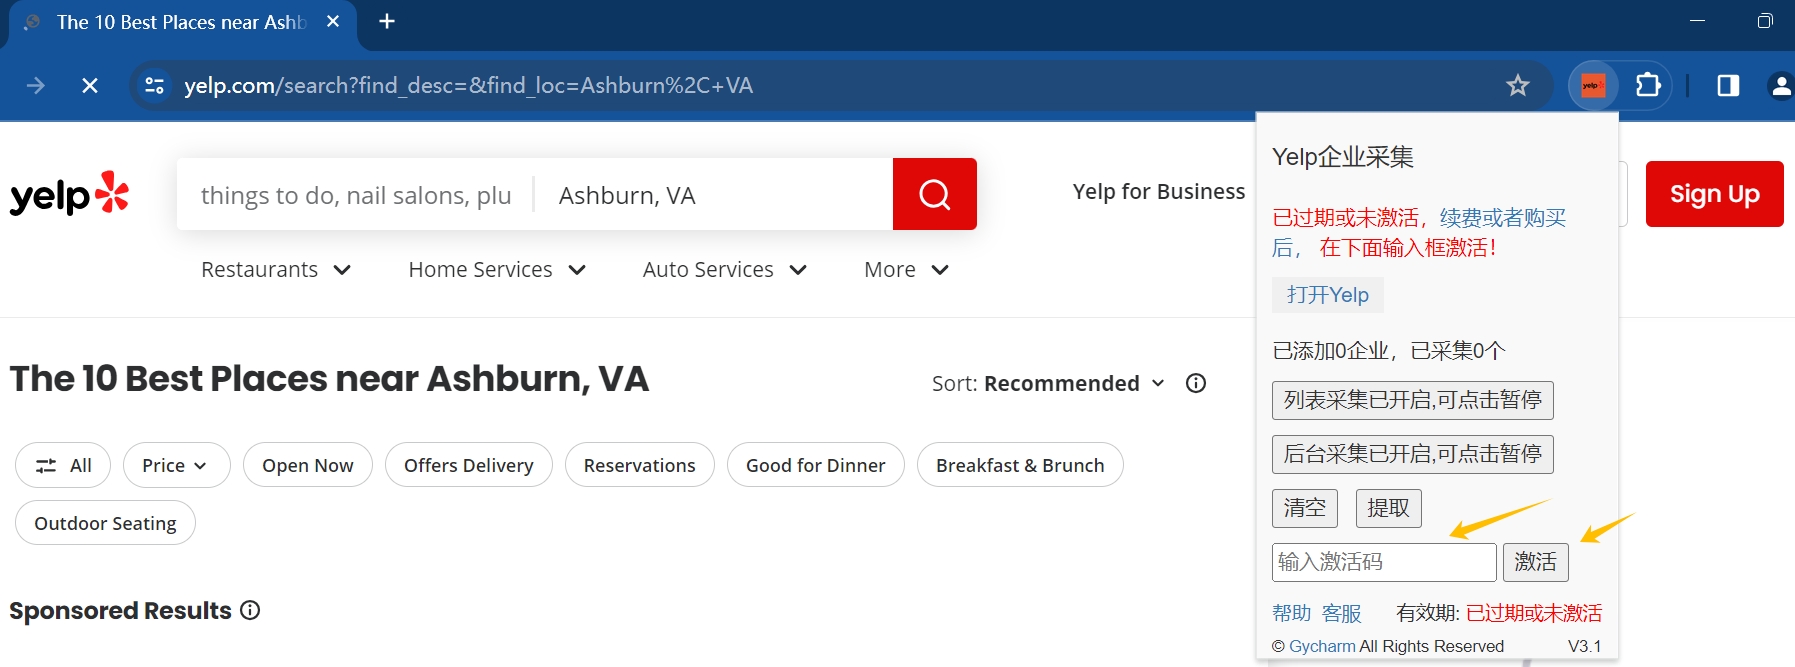The height and width of the screenshot is (667, 1795).
Task: Open the 续费或者购买 renew link
Action: coord(1503,218)
